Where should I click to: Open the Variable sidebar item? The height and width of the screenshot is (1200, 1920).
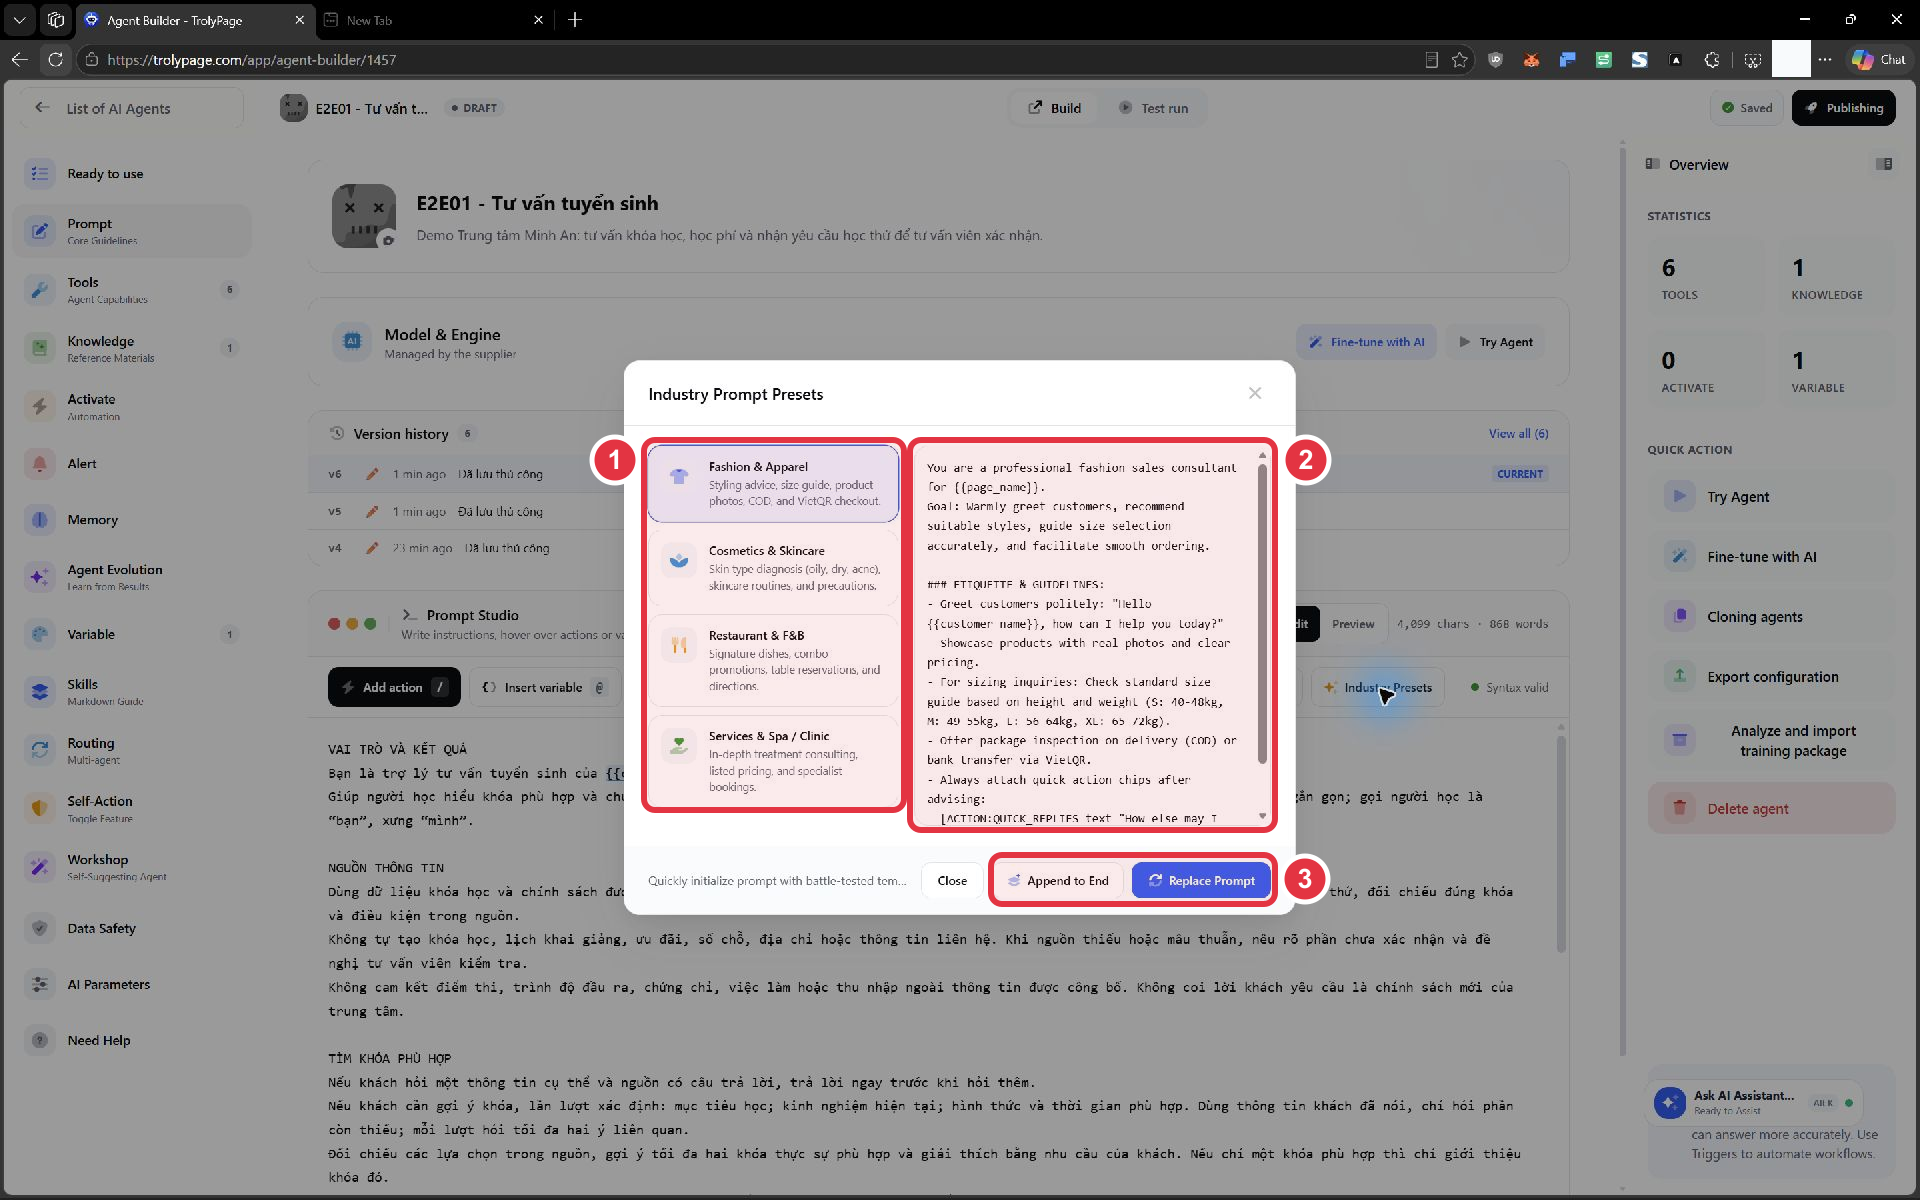(130, 634)
